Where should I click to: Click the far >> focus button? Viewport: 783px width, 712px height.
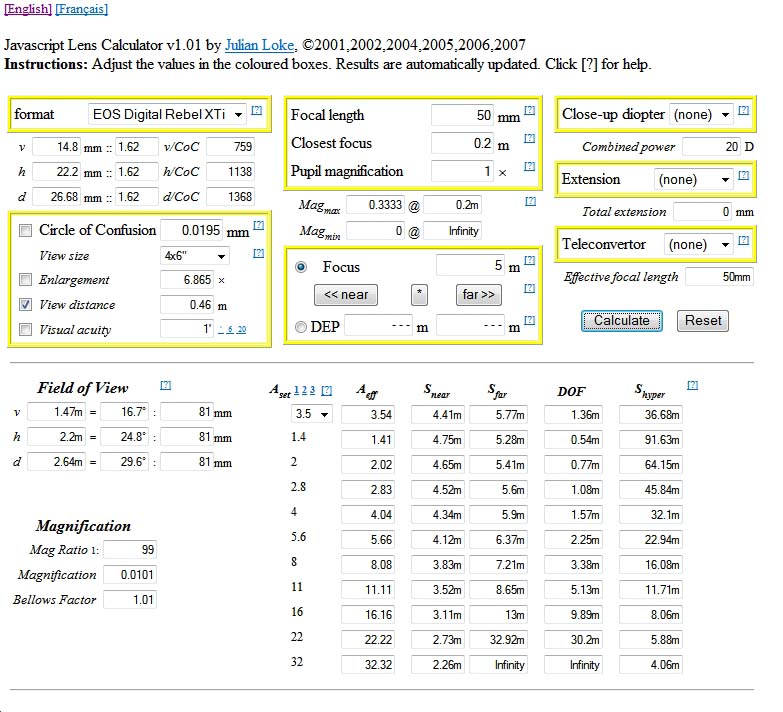coord(478,295)
